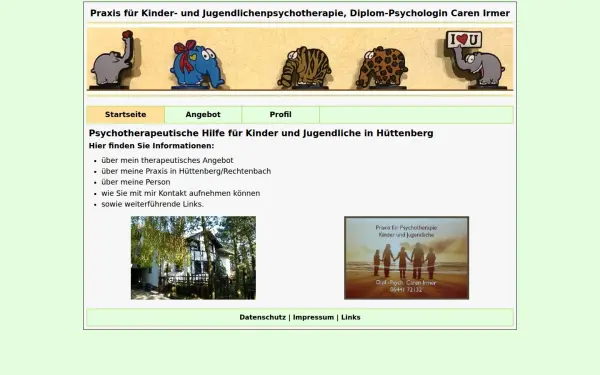Click the page title Praxis für Kinder- und Jugendlichenpsychotherapie
This screenshot has height=375, width=600.
point(300,13)
